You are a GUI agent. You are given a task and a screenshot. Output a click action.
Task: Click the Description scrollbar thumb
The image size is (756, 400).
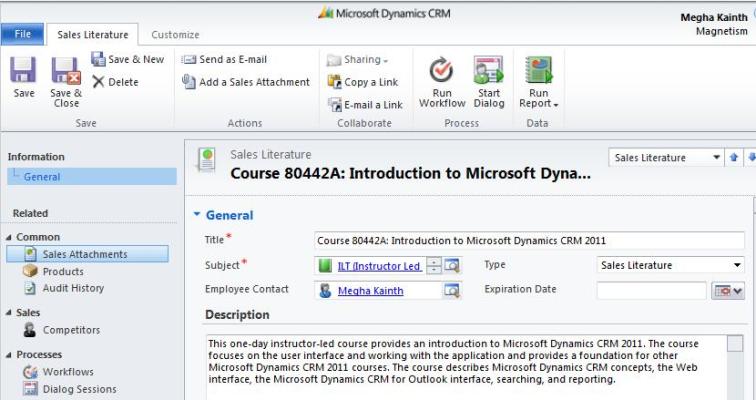(735, 344)
